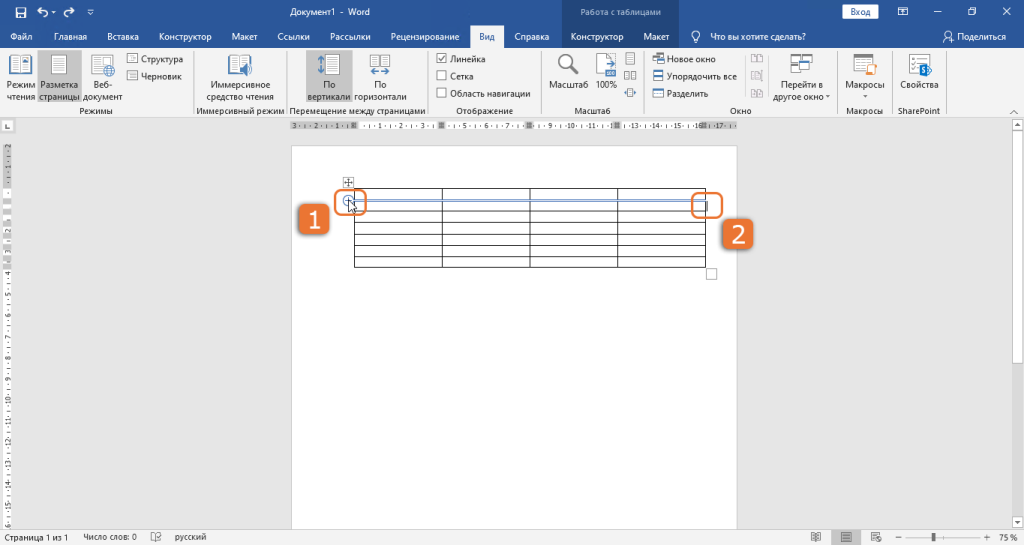Set zoom to 100%

tap(606, 72)
